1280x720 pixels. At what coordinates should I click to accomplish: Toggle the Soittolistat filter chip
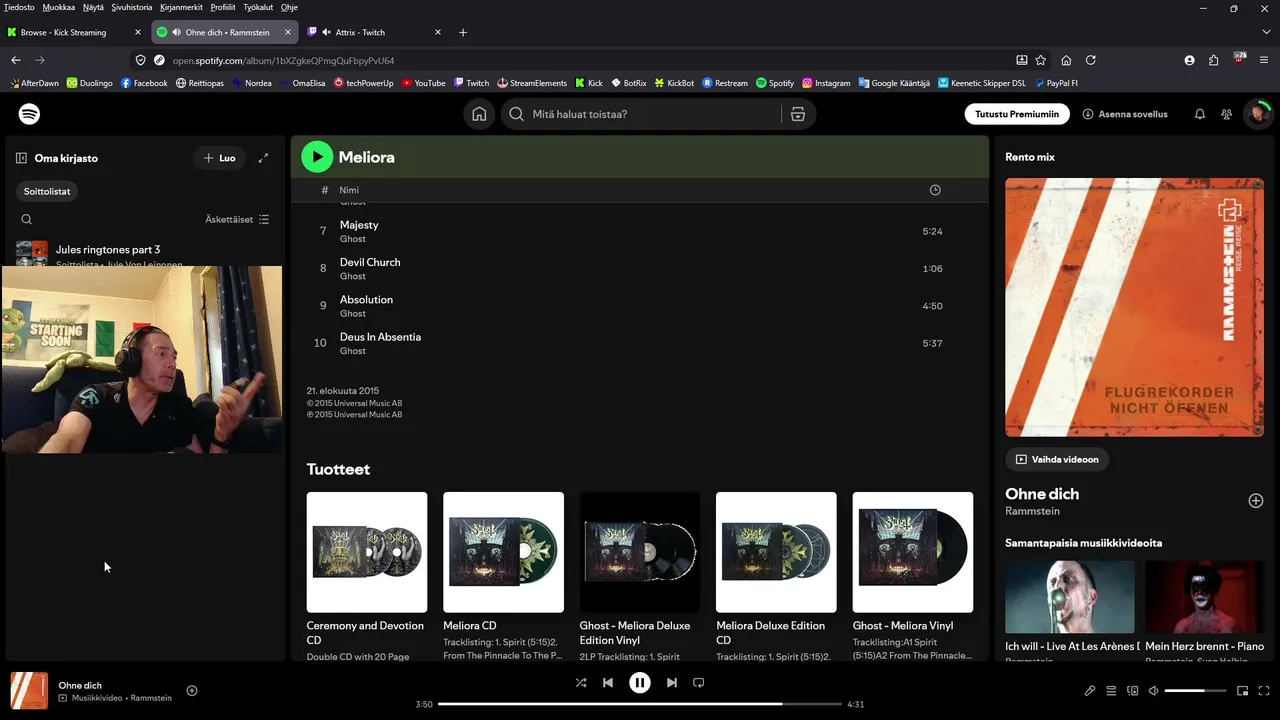tap(47, 191)
